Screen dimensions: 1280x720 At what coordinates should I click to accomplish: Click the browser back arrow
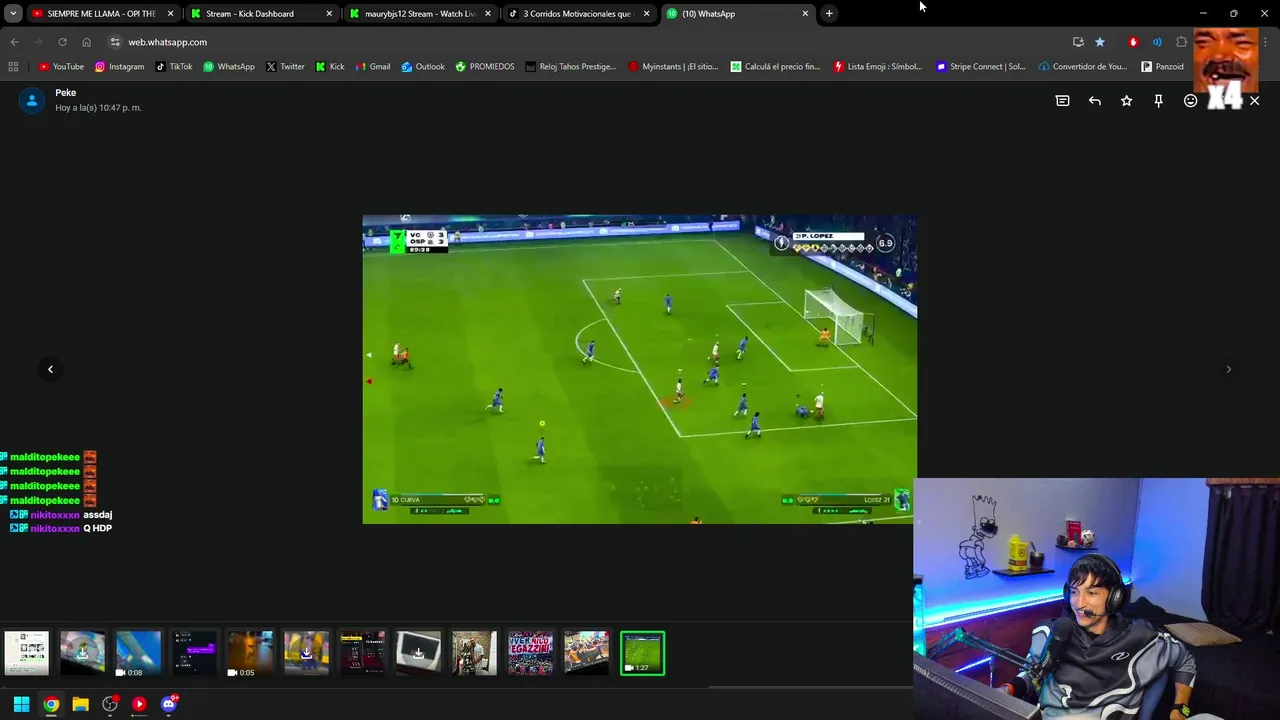click(x=14, y=42)
